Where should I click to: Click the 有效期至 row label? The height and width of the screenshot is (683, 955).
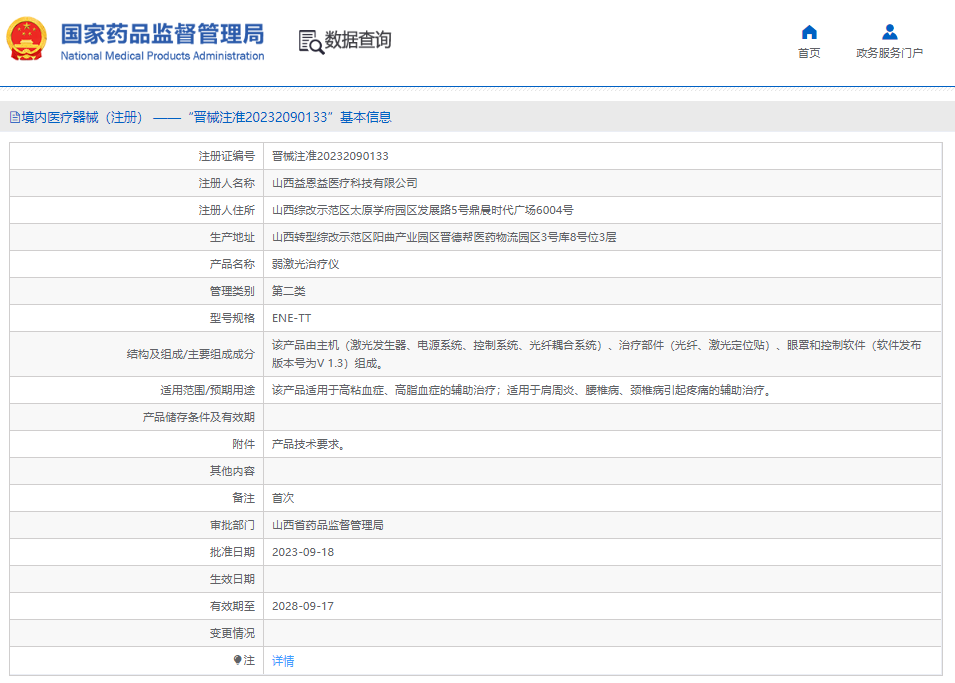[232, 606]
